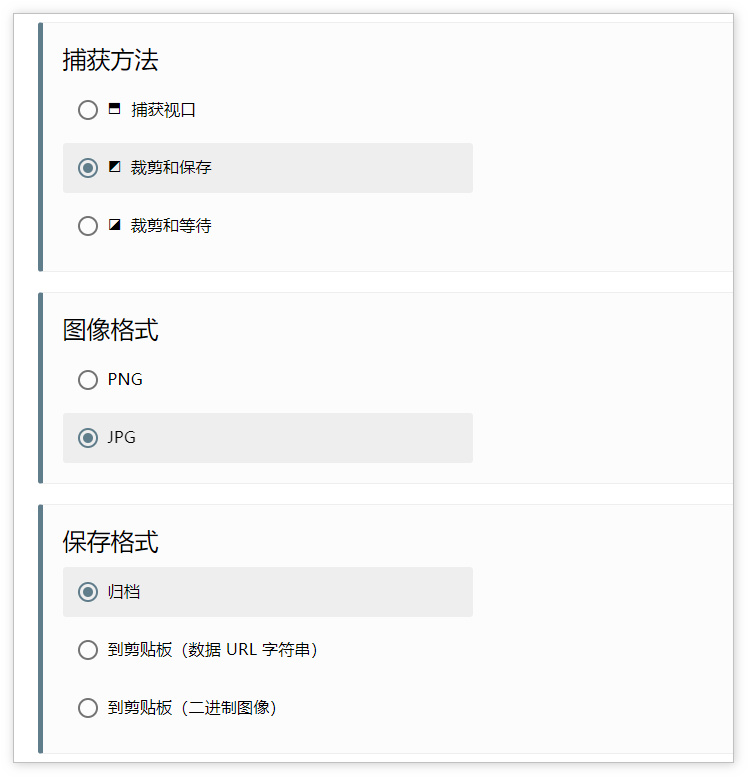This screenshot has width=748, height=777.
Task: Click the 图像格式 section heading
Action: (110, 330)
